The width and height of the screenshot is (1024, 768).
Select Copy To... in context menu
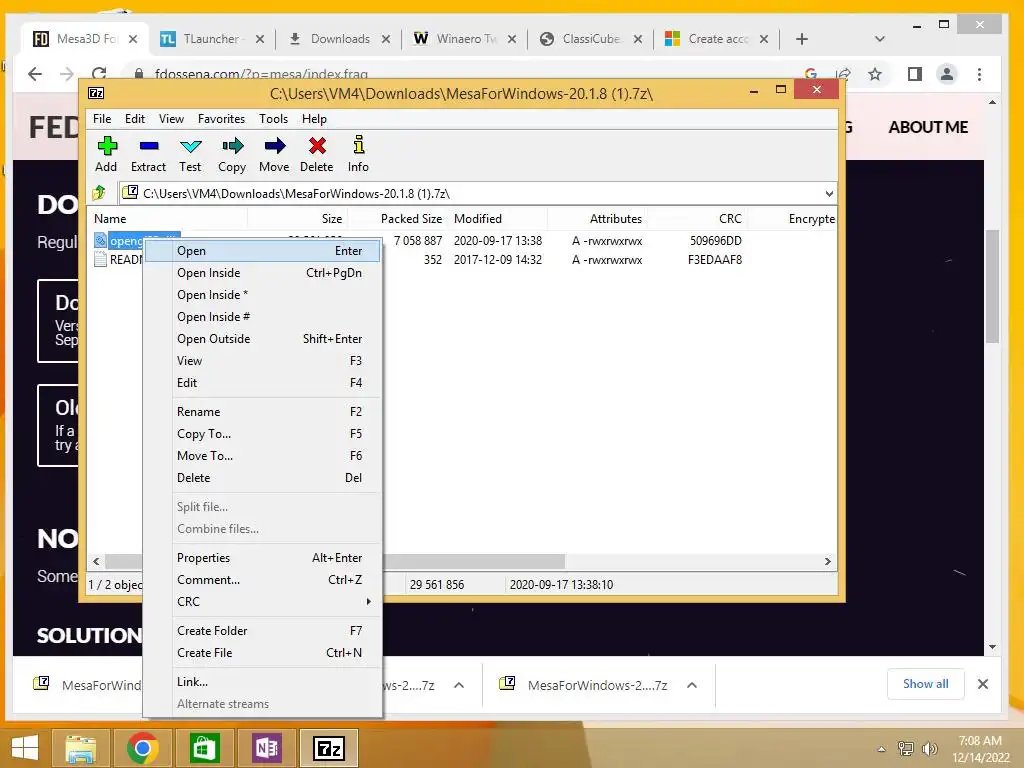(x=262, y=434)
